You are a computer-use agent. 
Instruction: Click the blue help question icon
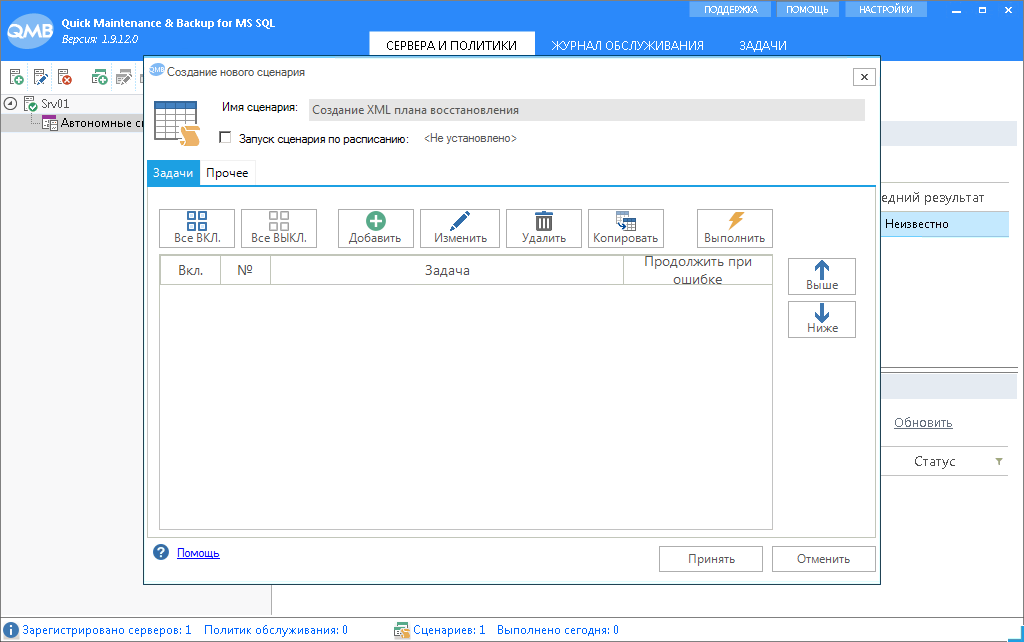click(x=161, y=553)
